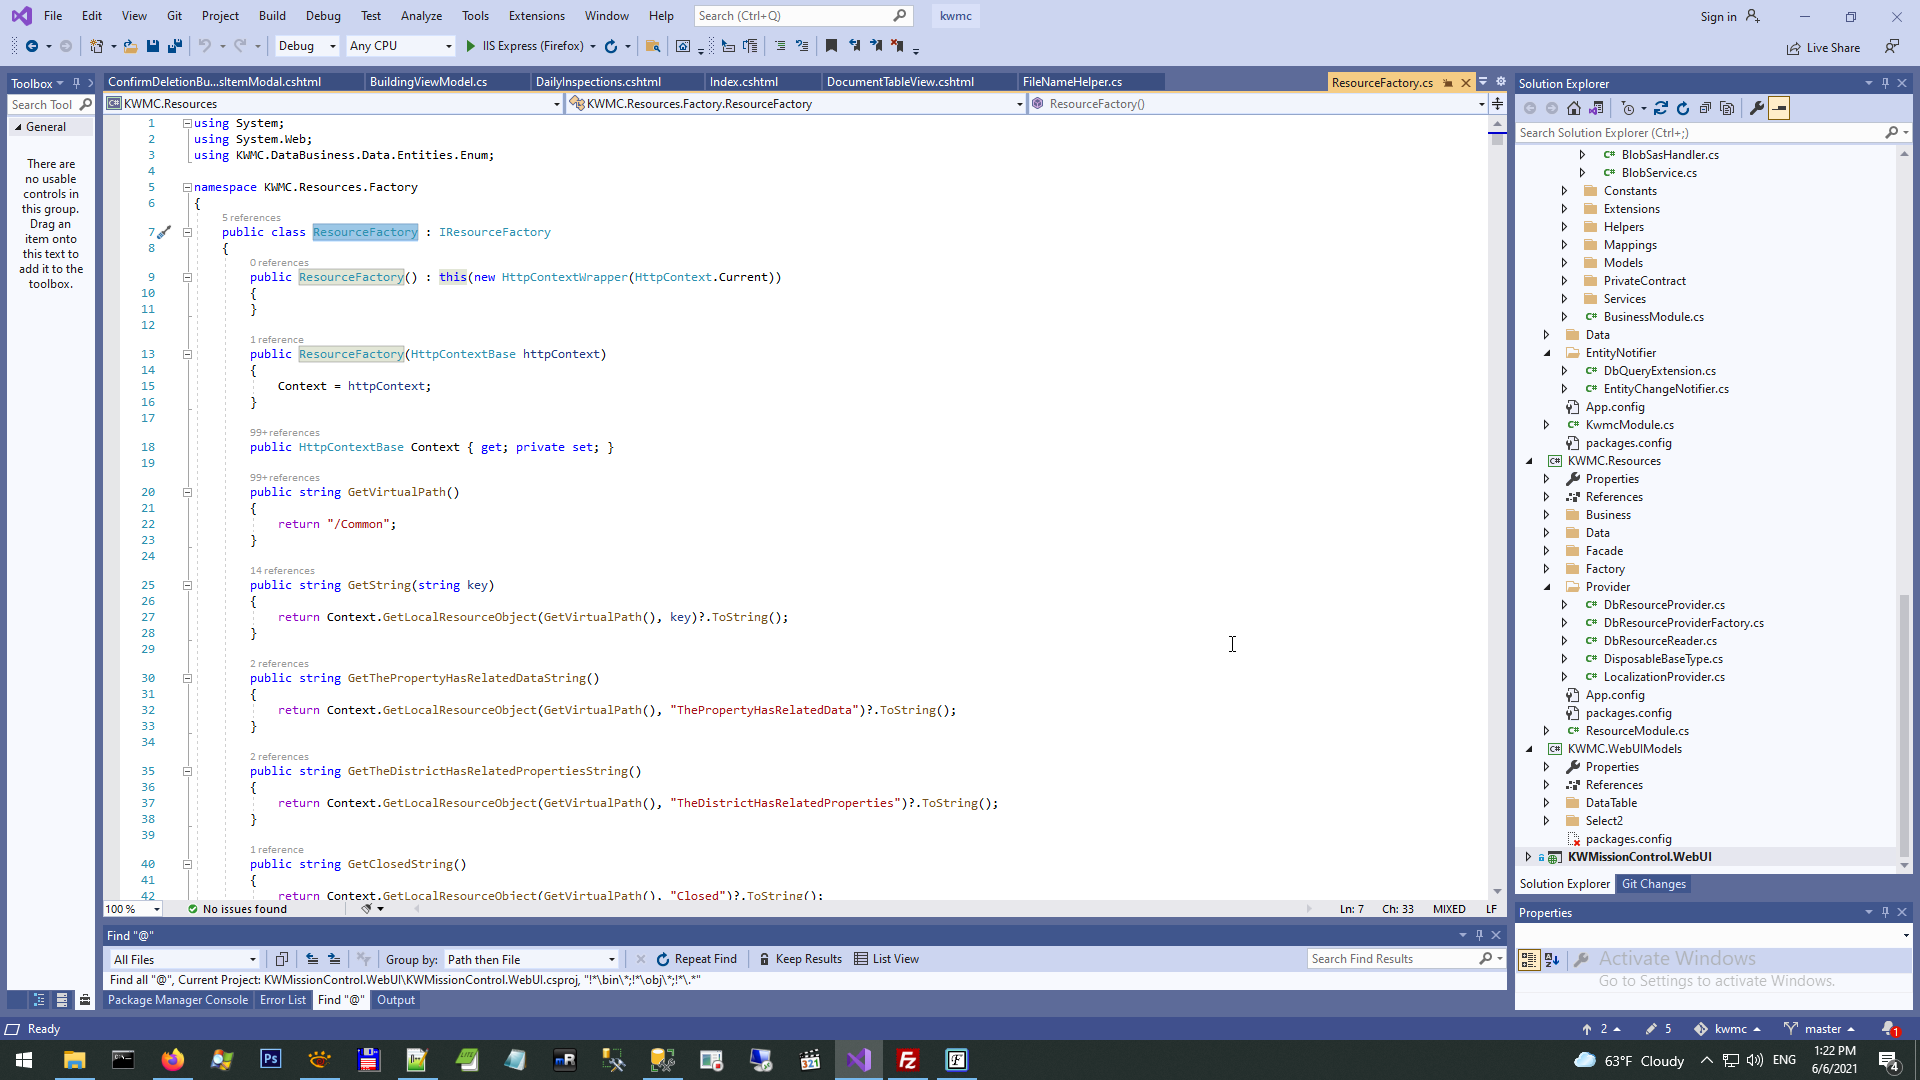The image size is (1920, 1080).
Task: Collapse All in Solution Explorer toolbar
Action: coord(1705,108)
